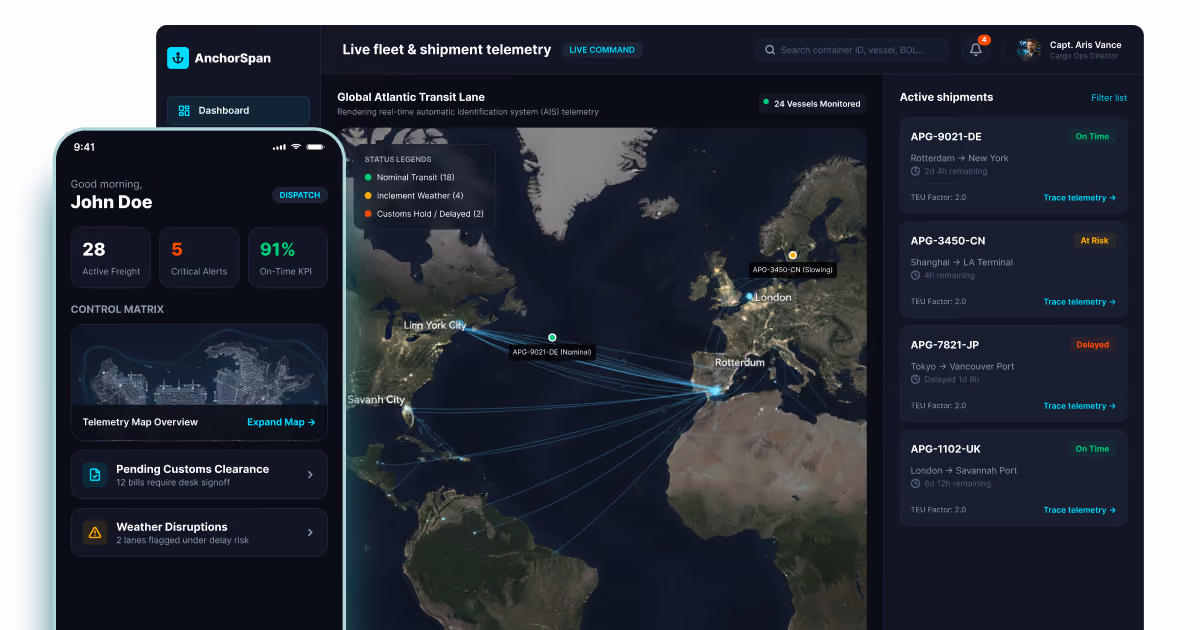Click APG-3450-CN (Slowing) map label
The width and height of the screenshot is (1200, 630).
click(x=793, y=270)
